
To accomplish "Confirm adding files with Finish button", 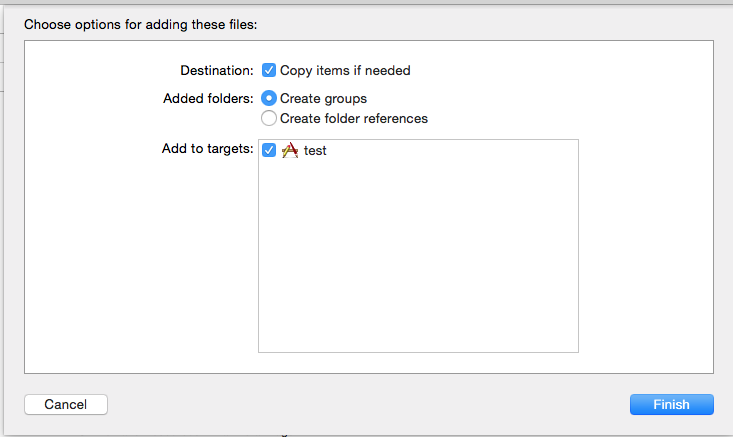I will [x=672, y=404].
